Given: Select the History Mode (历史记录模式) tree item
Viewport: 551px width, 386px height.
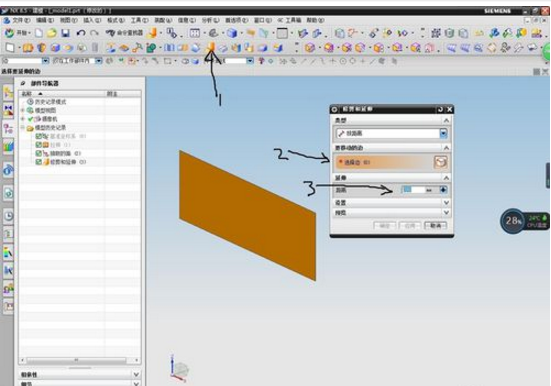Looking at the screenshot, I should coord(50,102).
